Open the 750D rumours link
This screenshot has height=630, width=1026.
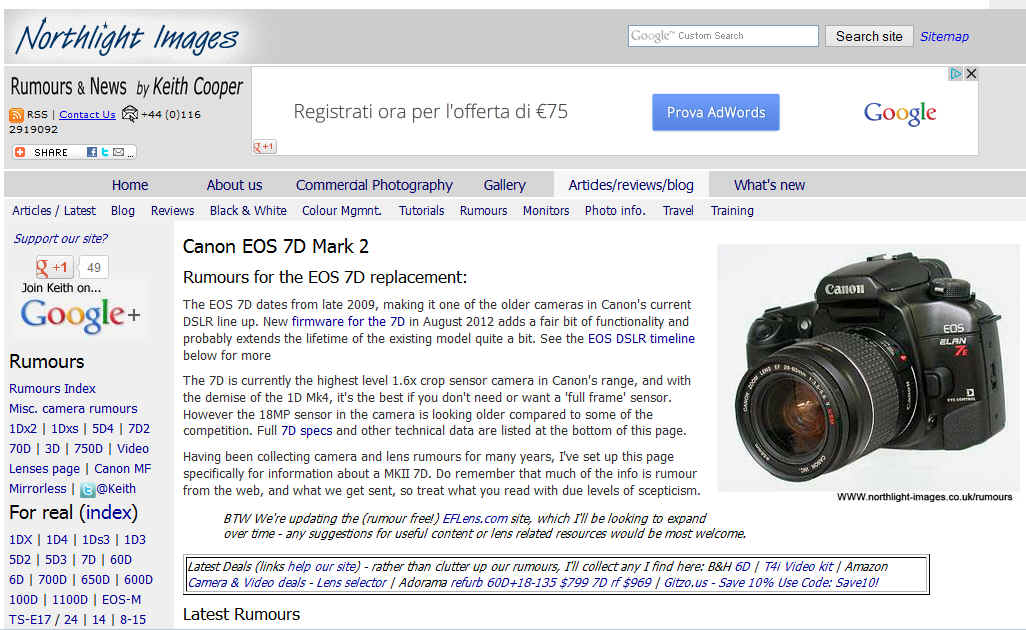coord(88,449)
